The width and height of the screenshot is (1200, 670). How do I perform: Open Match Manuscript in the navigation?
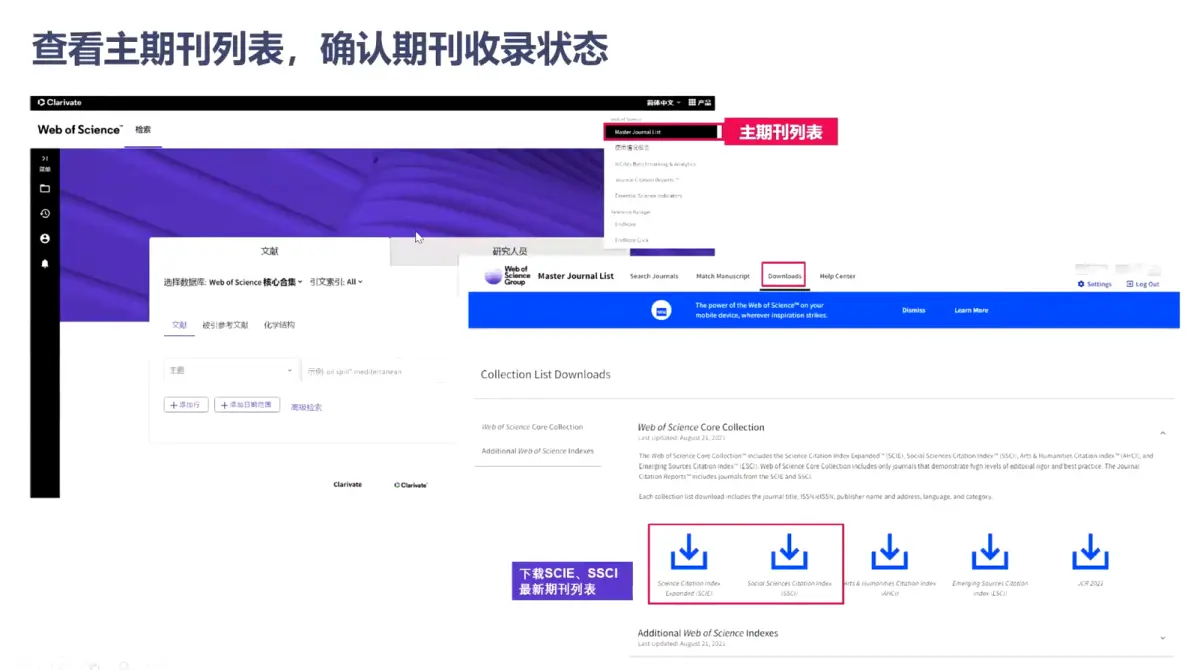[x=723, y=276]
